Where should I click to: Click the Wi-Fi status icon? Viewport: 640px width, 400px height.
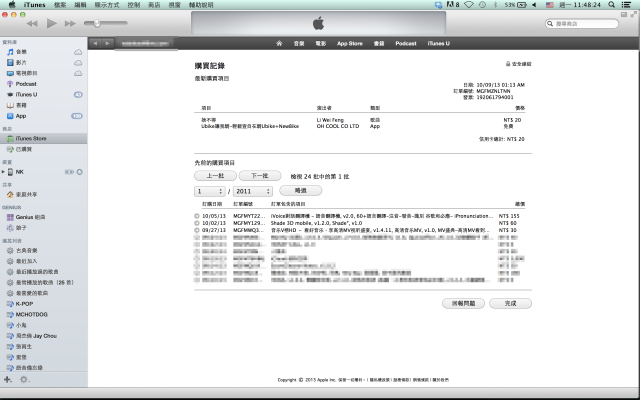pyautogui.click(x=469, y=4)
